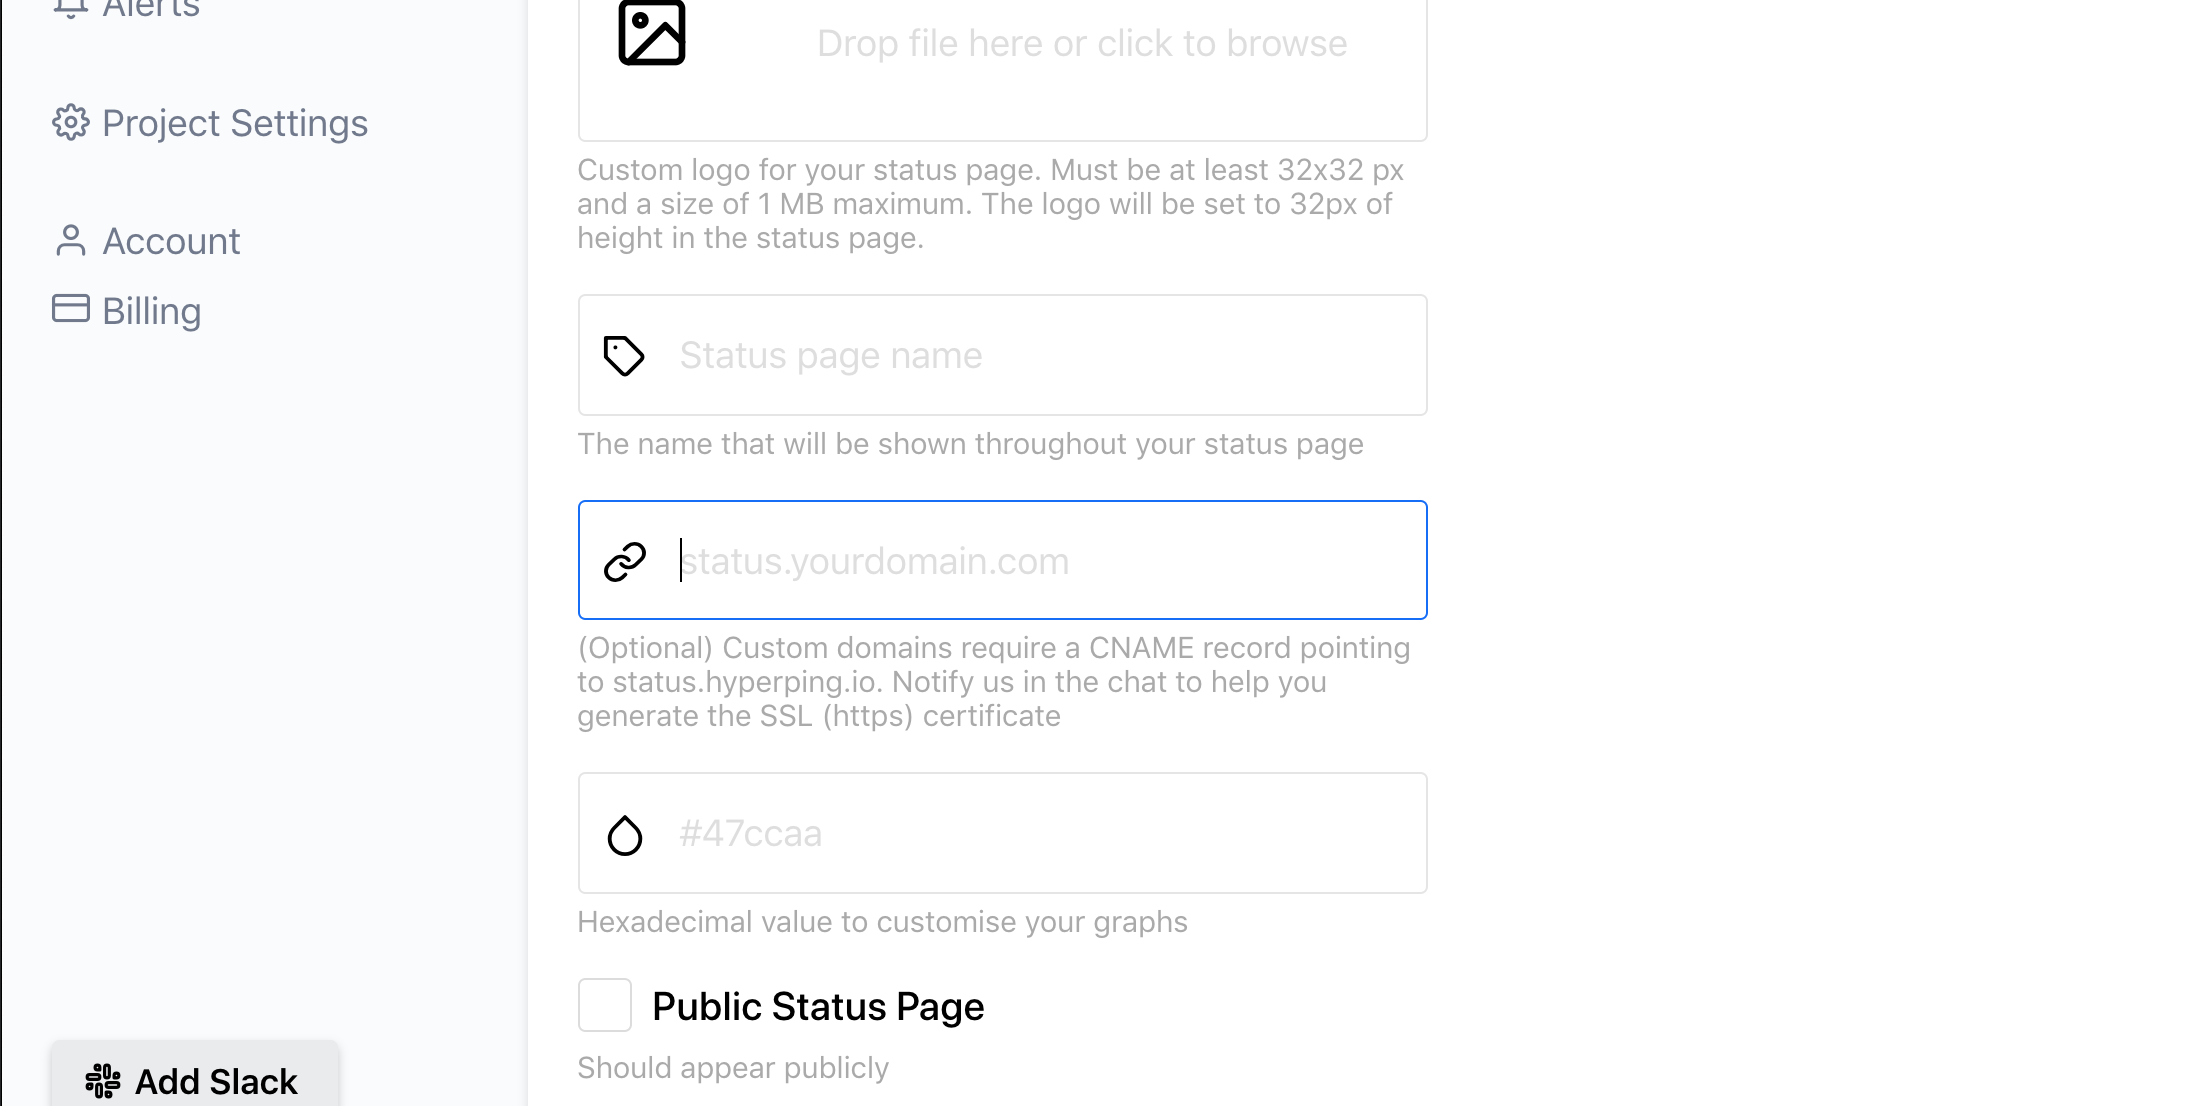The image size is (2212, 1106).
Task: Click the tag icon beside Status page name
Action: tap(624, 356)
